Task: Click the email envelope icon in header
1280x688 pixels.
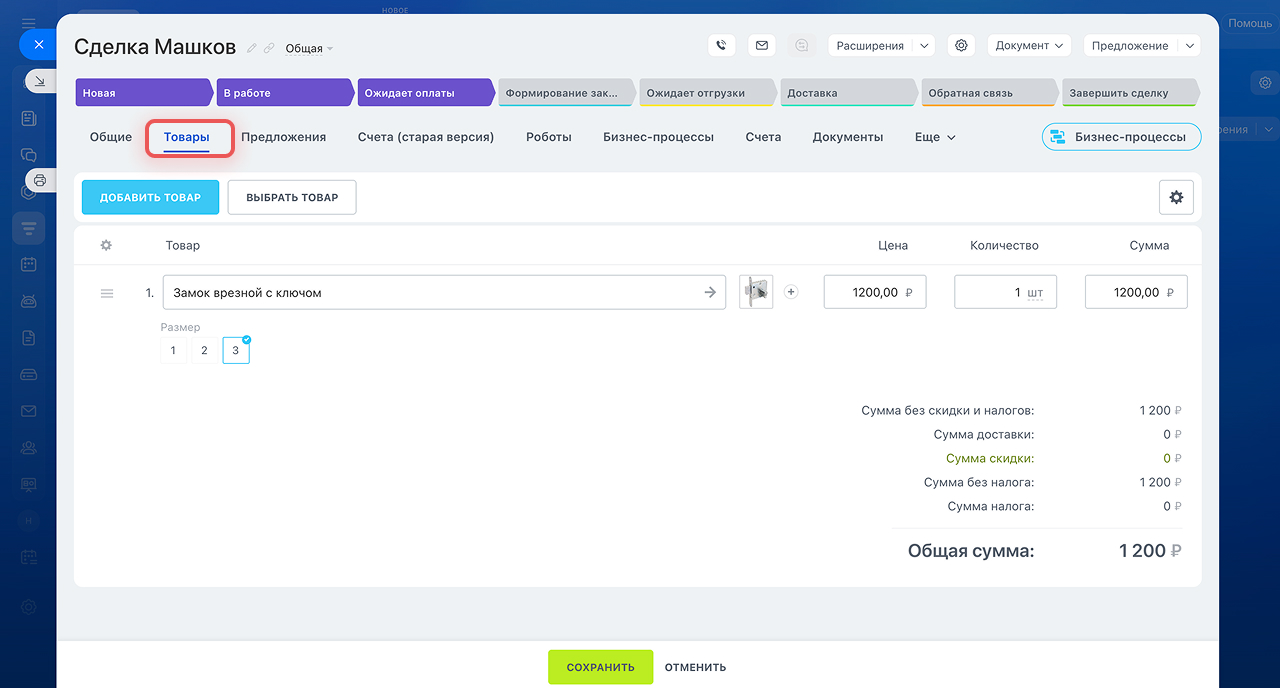Action: pyautogui.click(x=762, y=45)
